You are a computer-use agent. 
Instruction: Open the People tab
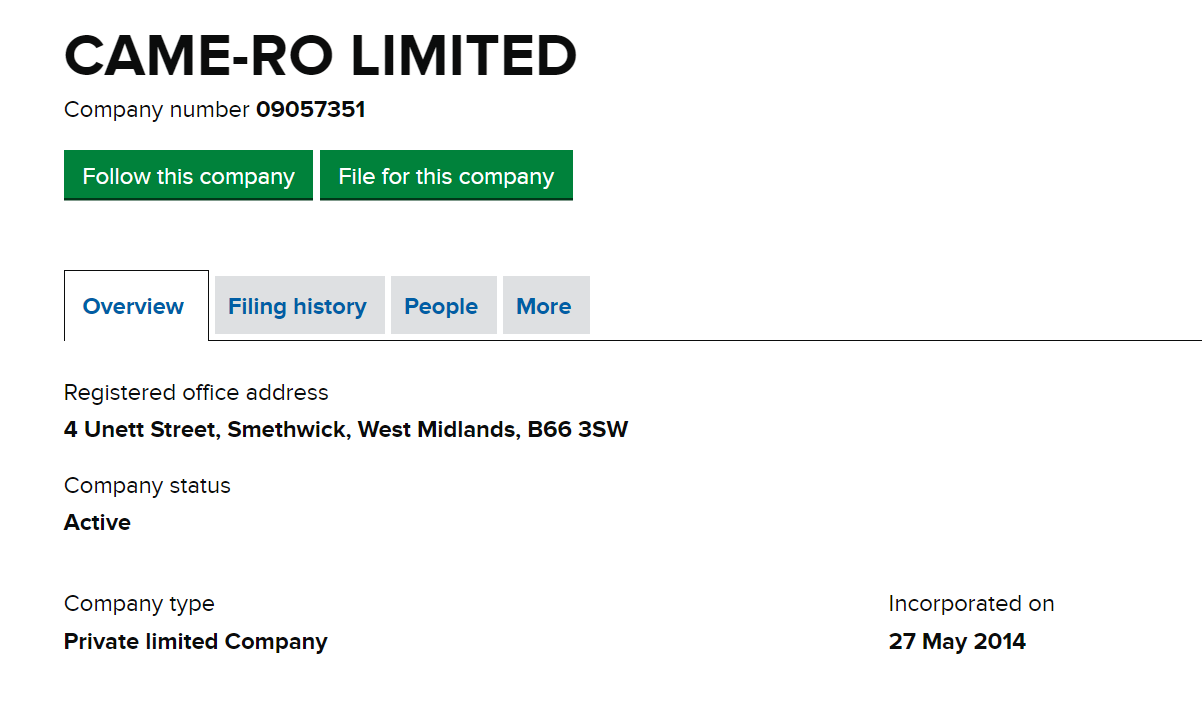pos(441,306)
